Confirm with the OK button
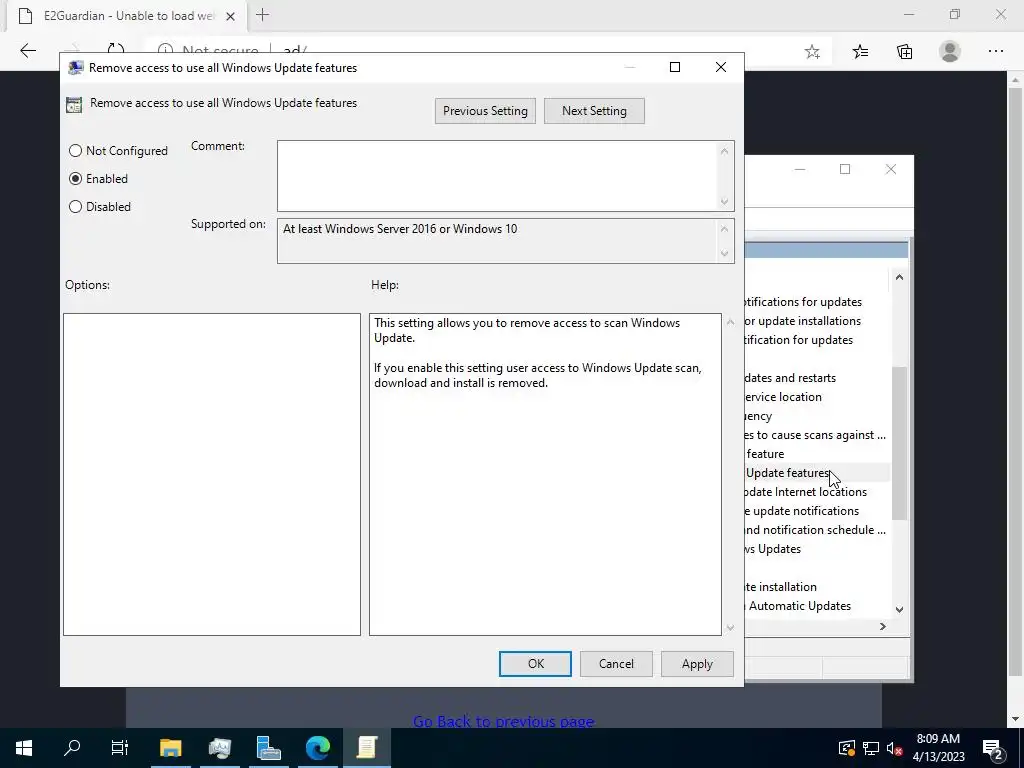Viewport: 1024px width, 768px height. (x=536, y=664)
